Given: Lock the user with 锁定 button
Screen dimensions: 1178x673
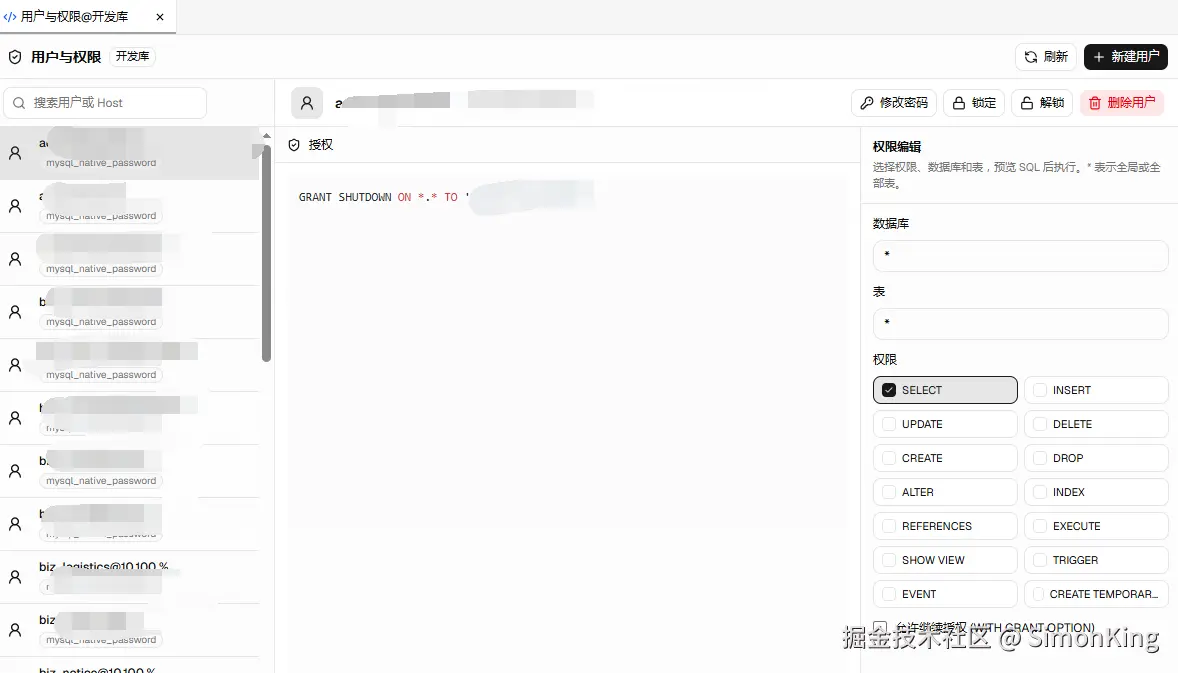Looking at the screenshot, I should [974, 103].
